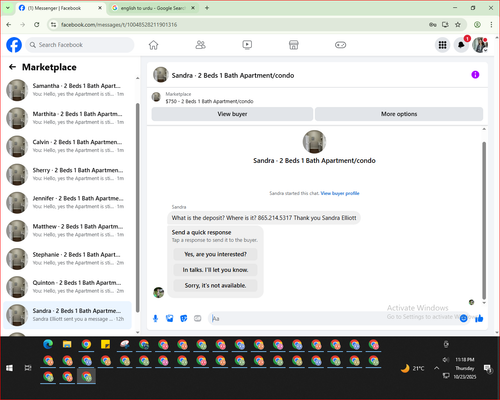Image resolution: width=500 pixels, height=400 pixels.
Task: Select Sandra conversation in sidebar list
Action: point(67,315)
